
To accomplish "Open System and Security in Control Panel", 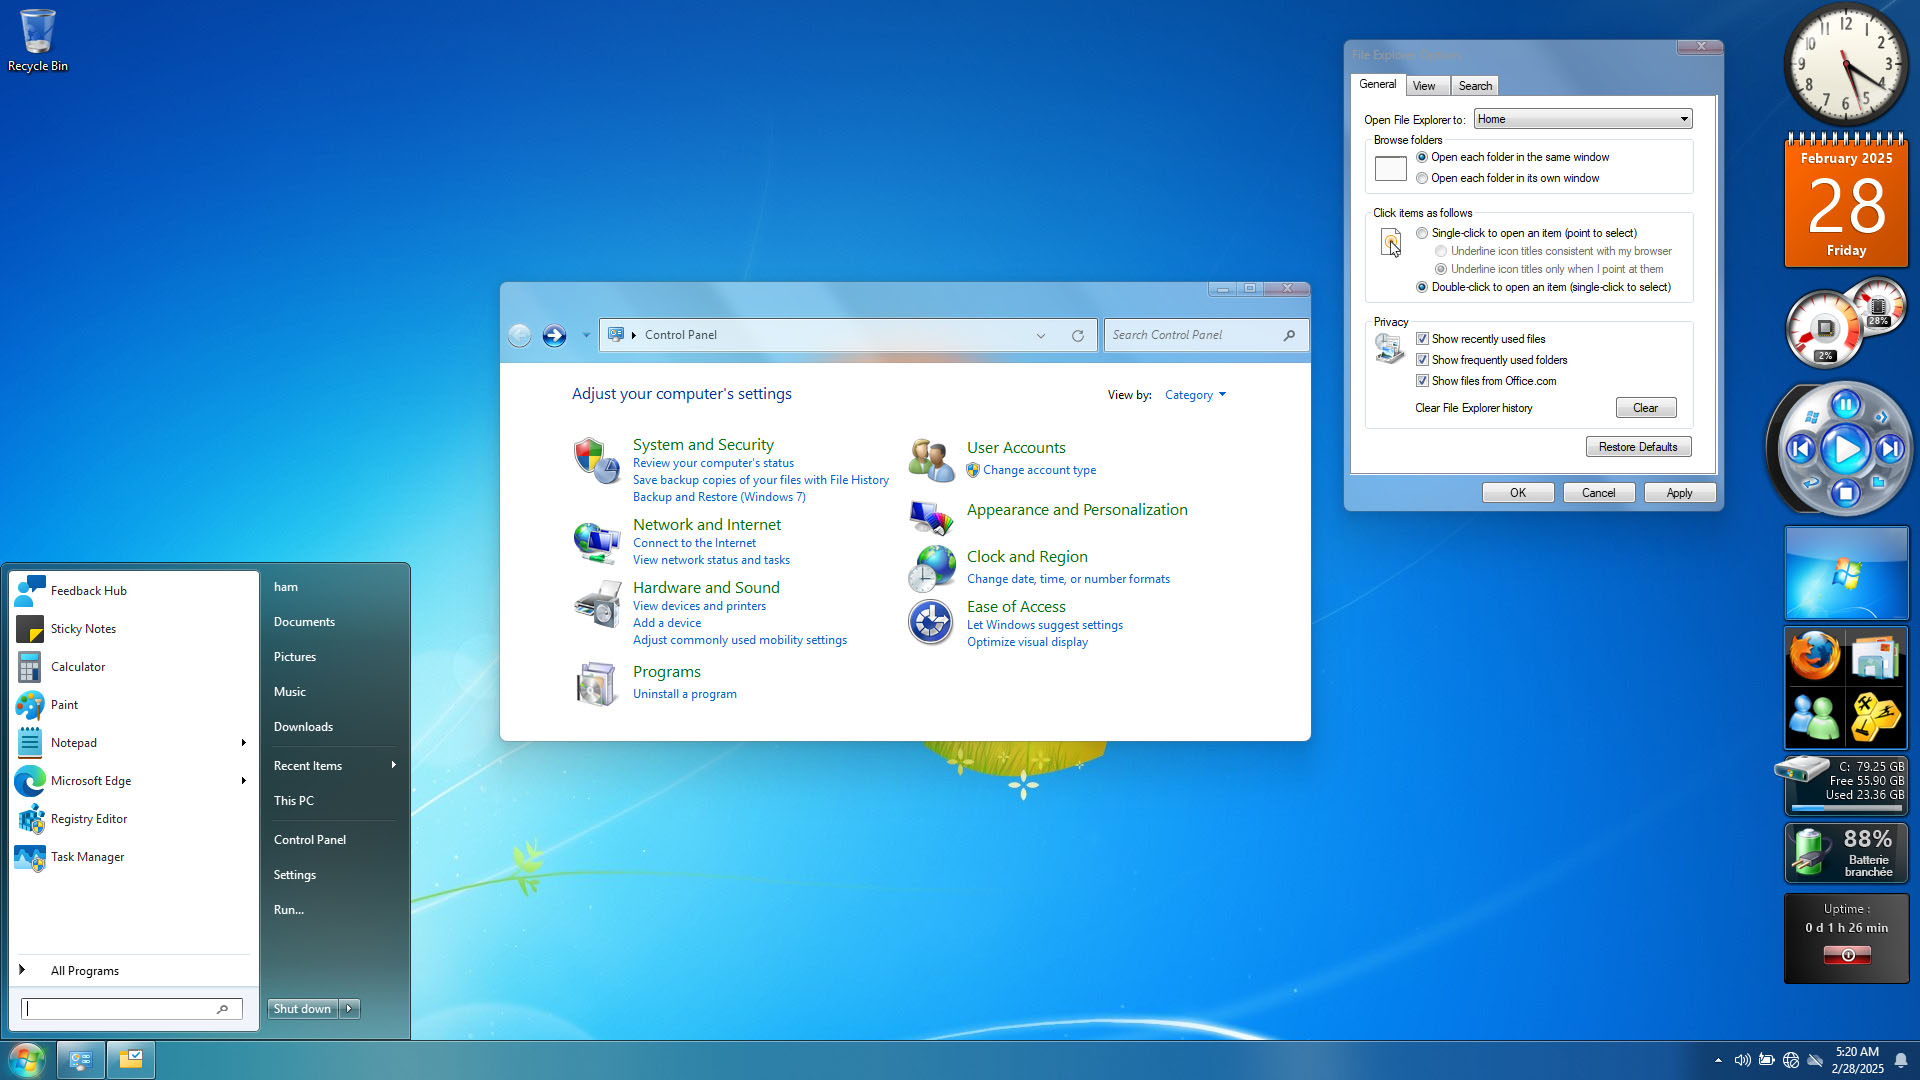I will click(x=702, y=444).
